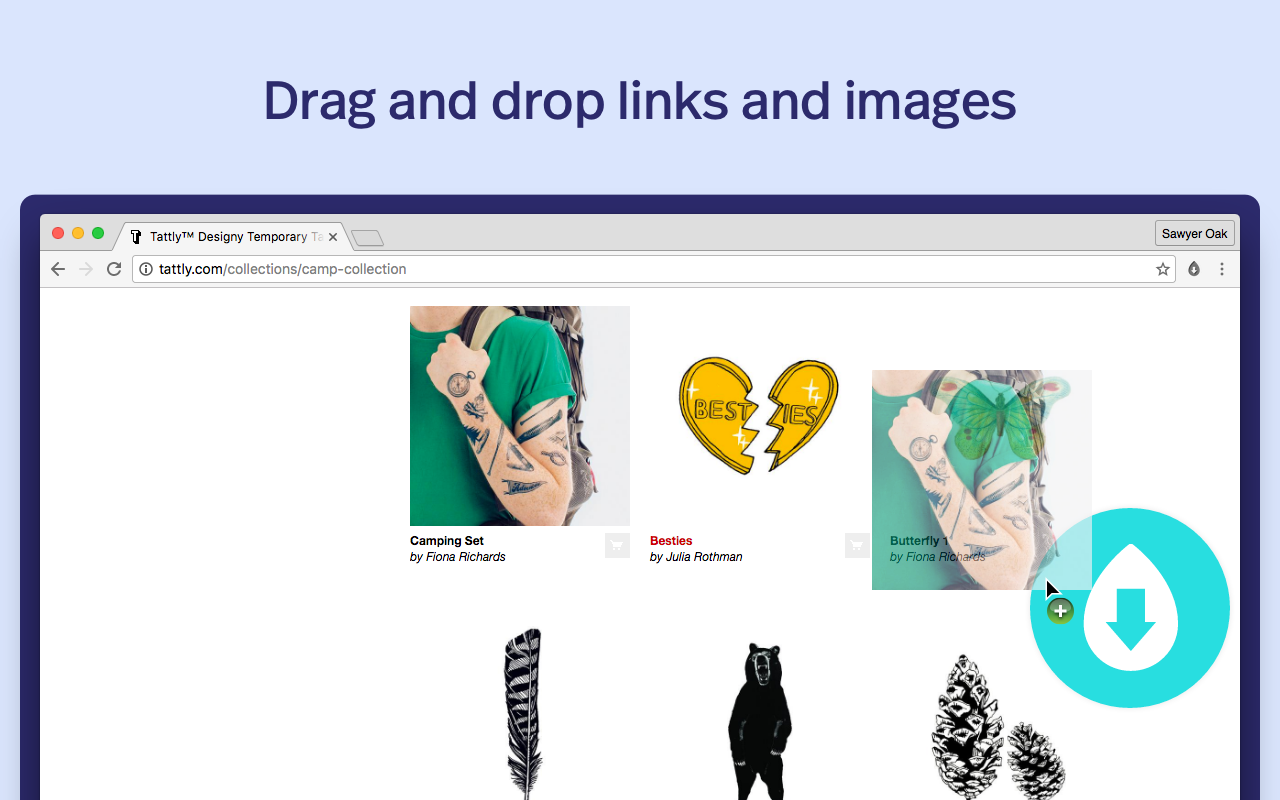Open the Chrome three-dot menu
This screenshot has height=800, width=1280.
pos(1222,269)
